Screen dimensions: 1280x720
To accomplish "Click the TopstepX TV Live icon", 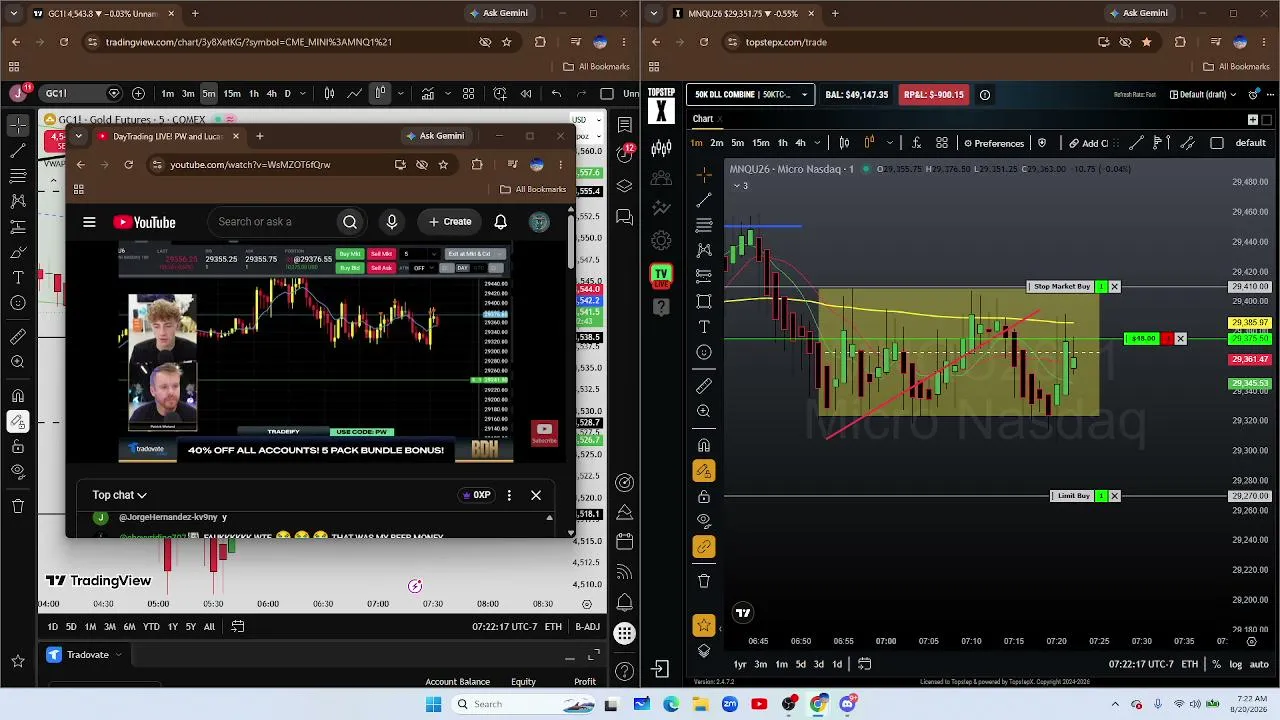I will (661, 274).
